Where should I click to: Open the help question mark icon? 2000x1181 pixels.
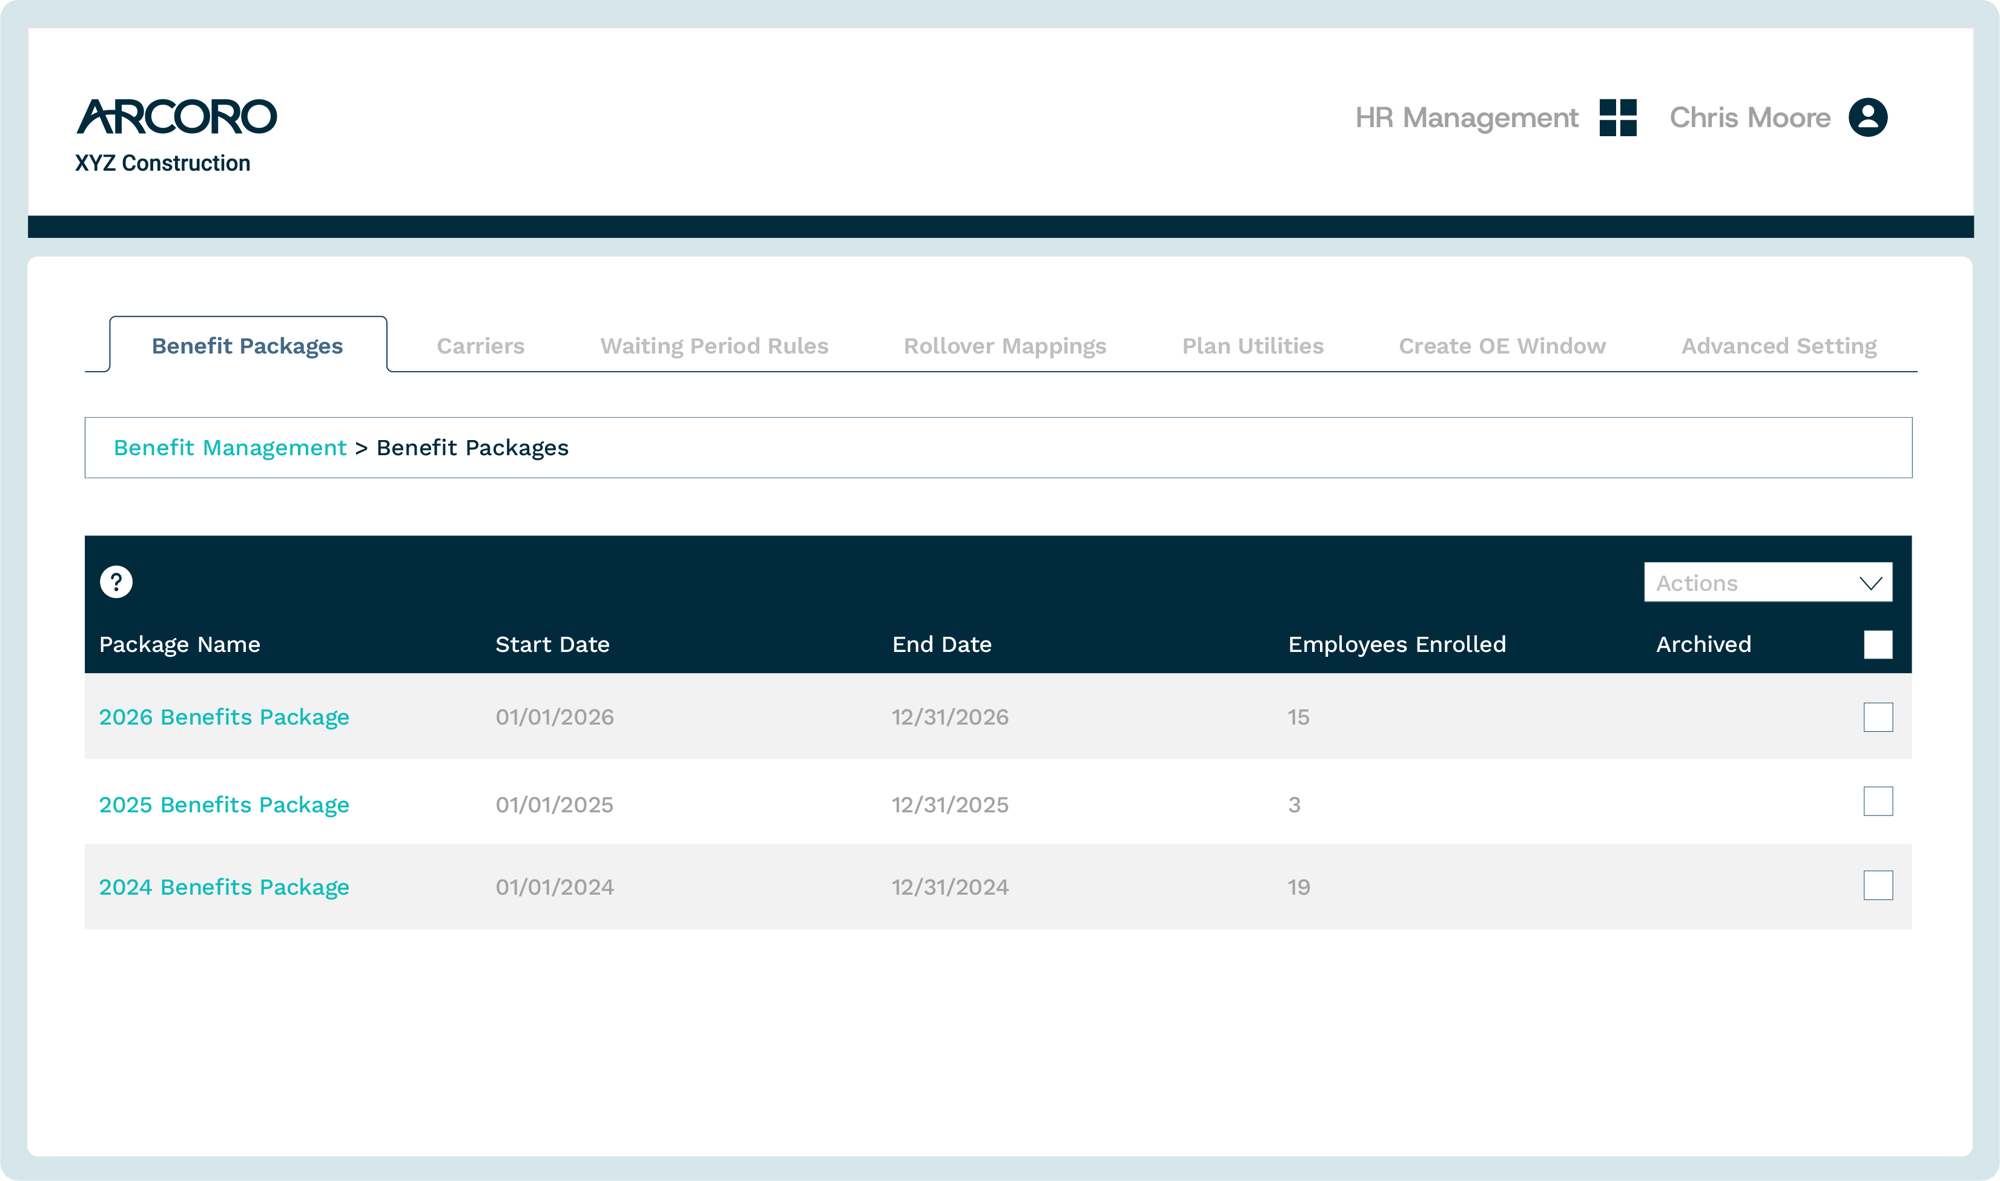point(116,582)
